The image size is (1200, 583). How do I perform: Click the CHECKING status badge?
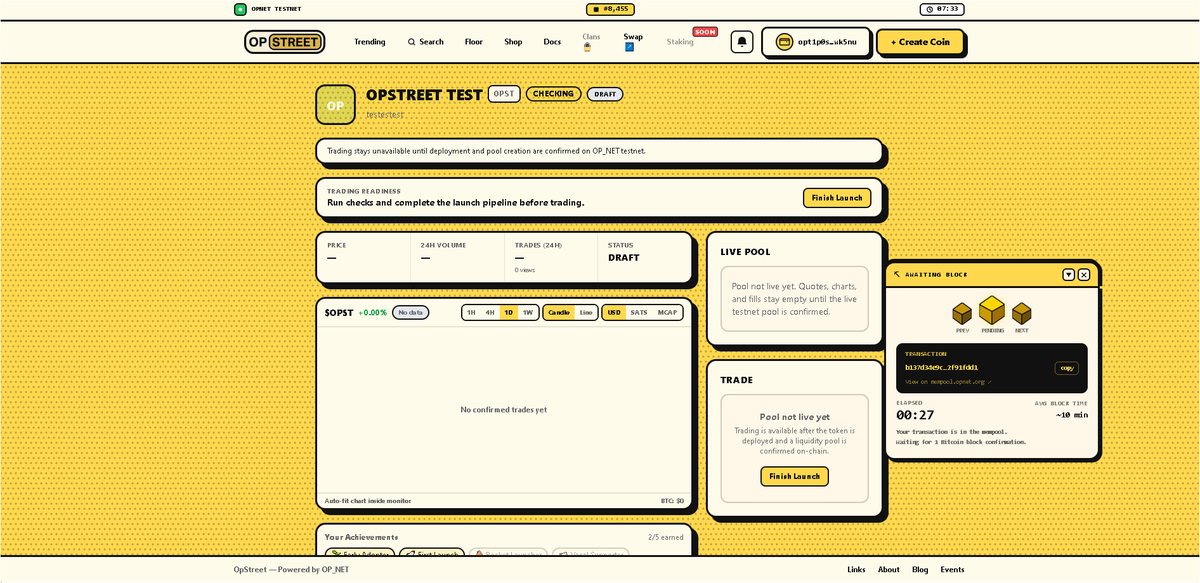pyautogui.click(x=553, y=94)
